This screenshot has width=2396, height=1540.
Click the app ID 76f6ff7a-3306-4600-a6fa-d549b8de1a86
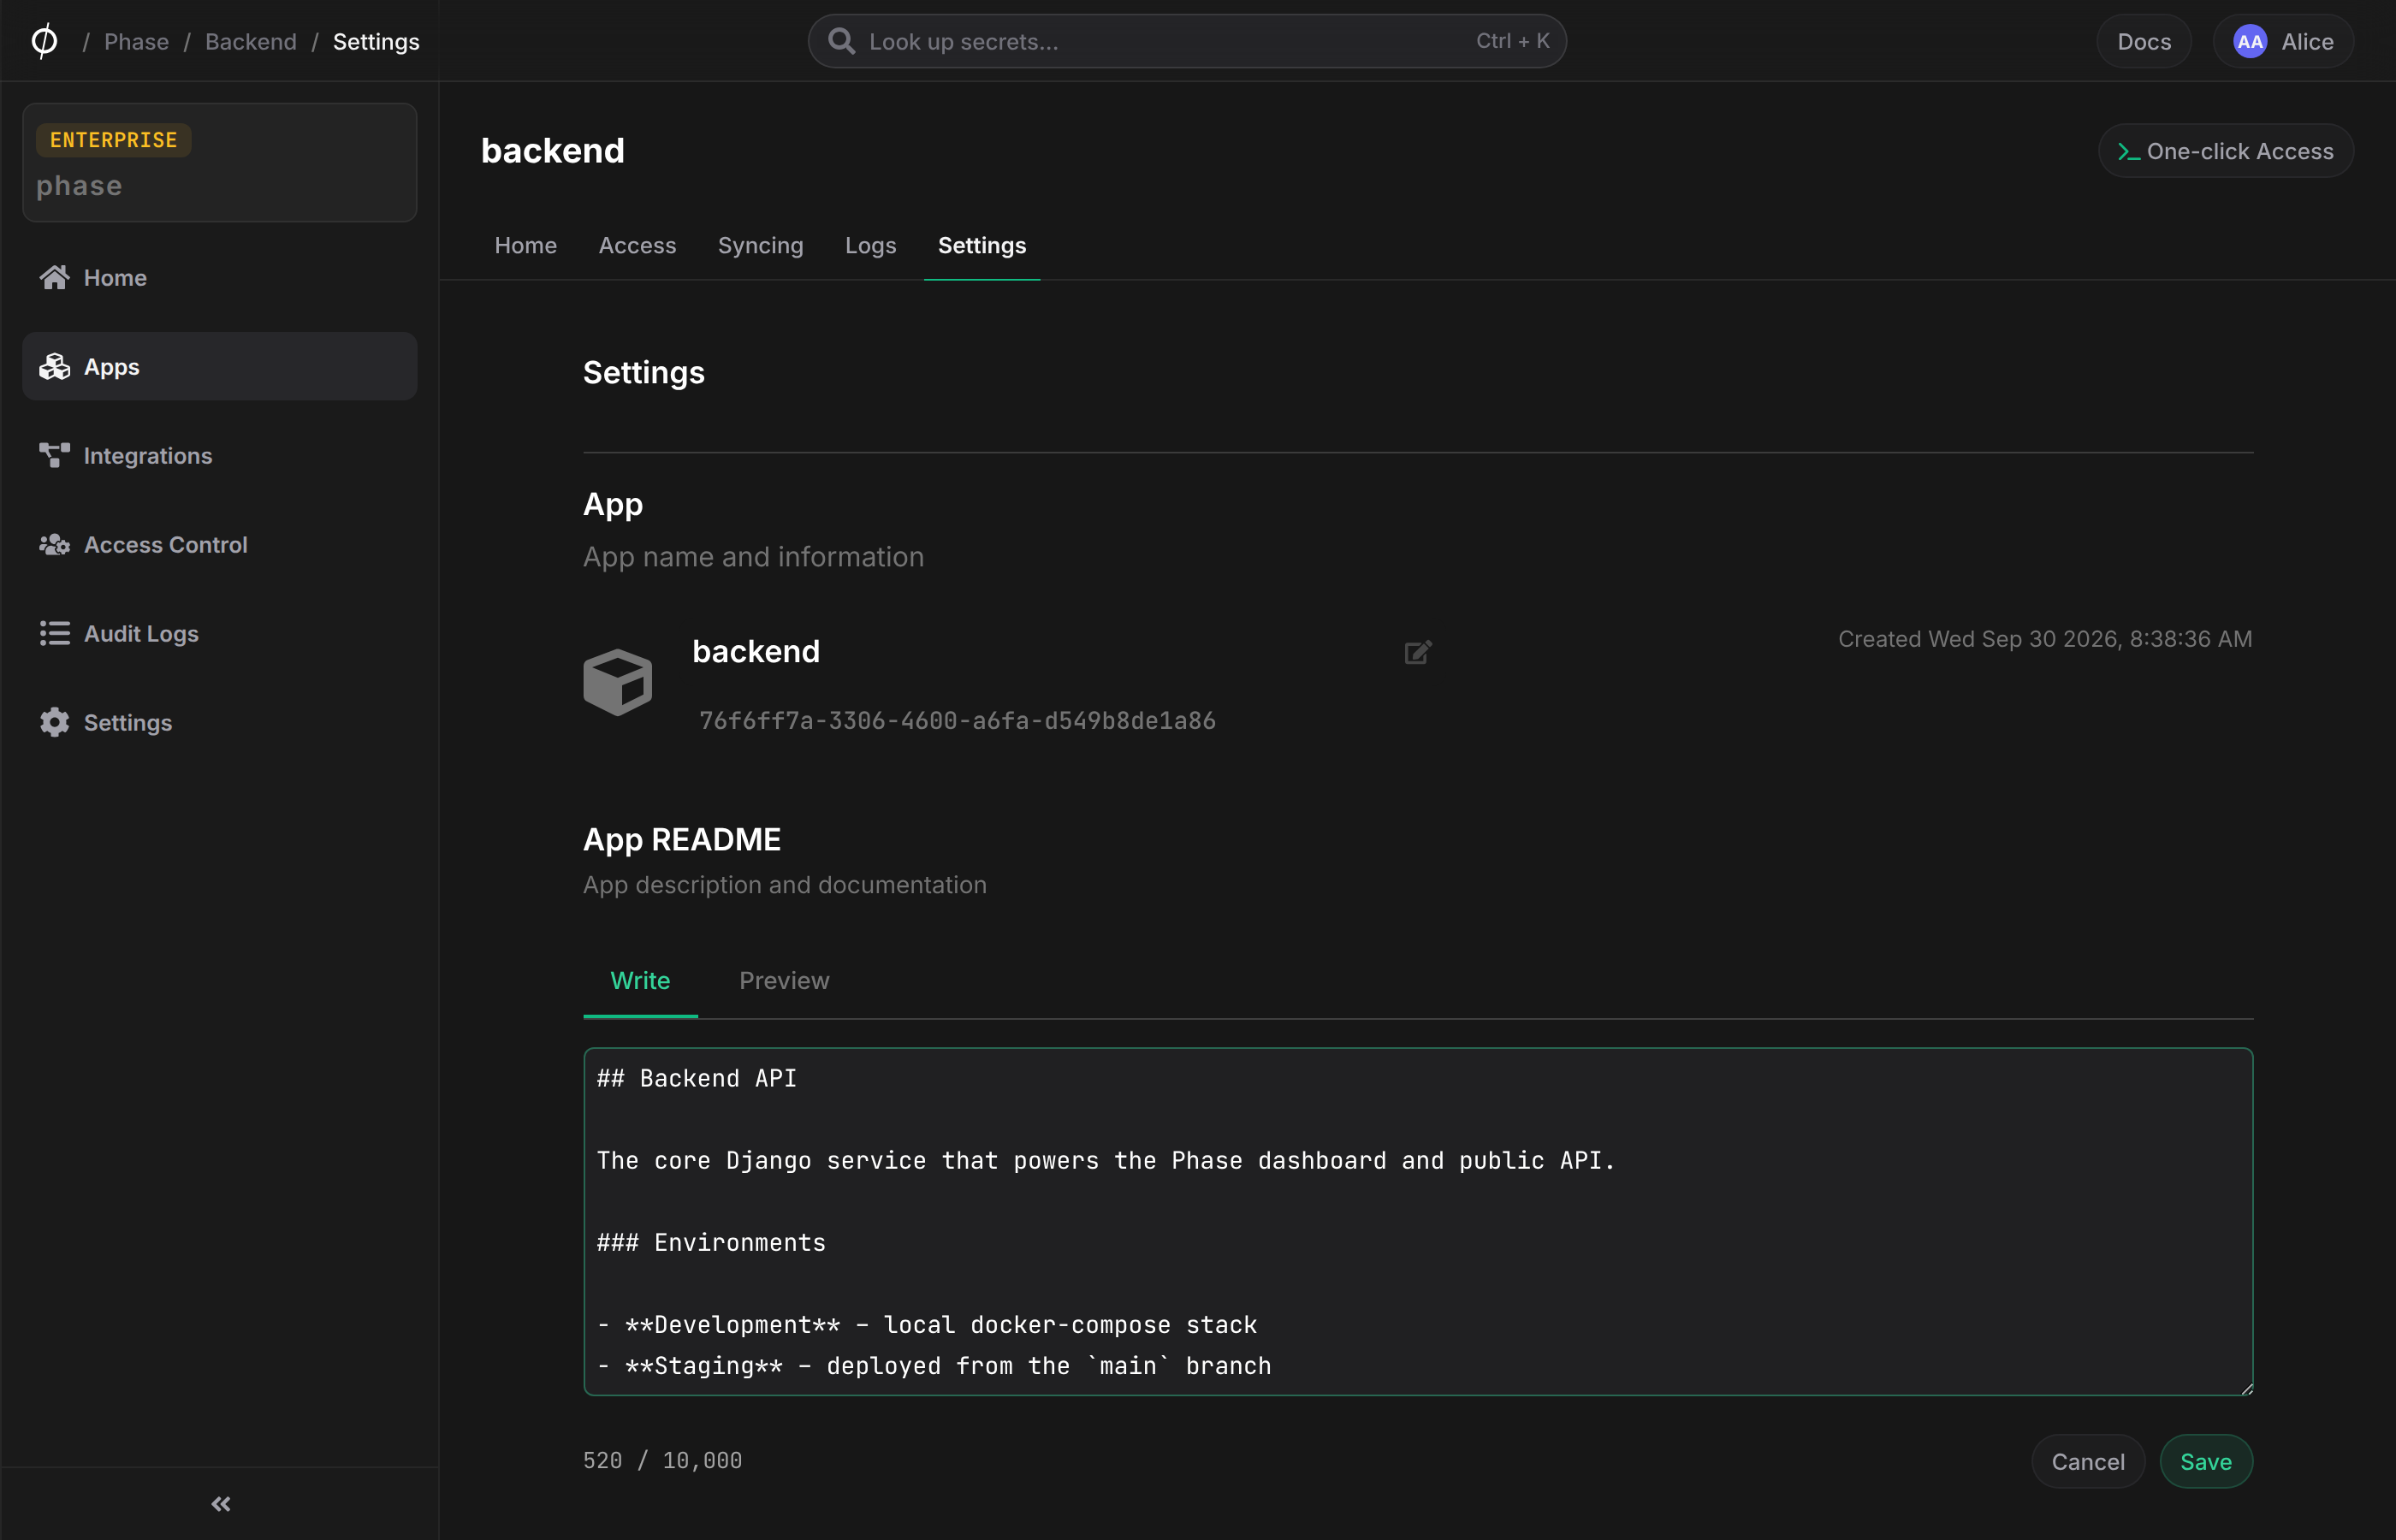click(x=957, y=720)
